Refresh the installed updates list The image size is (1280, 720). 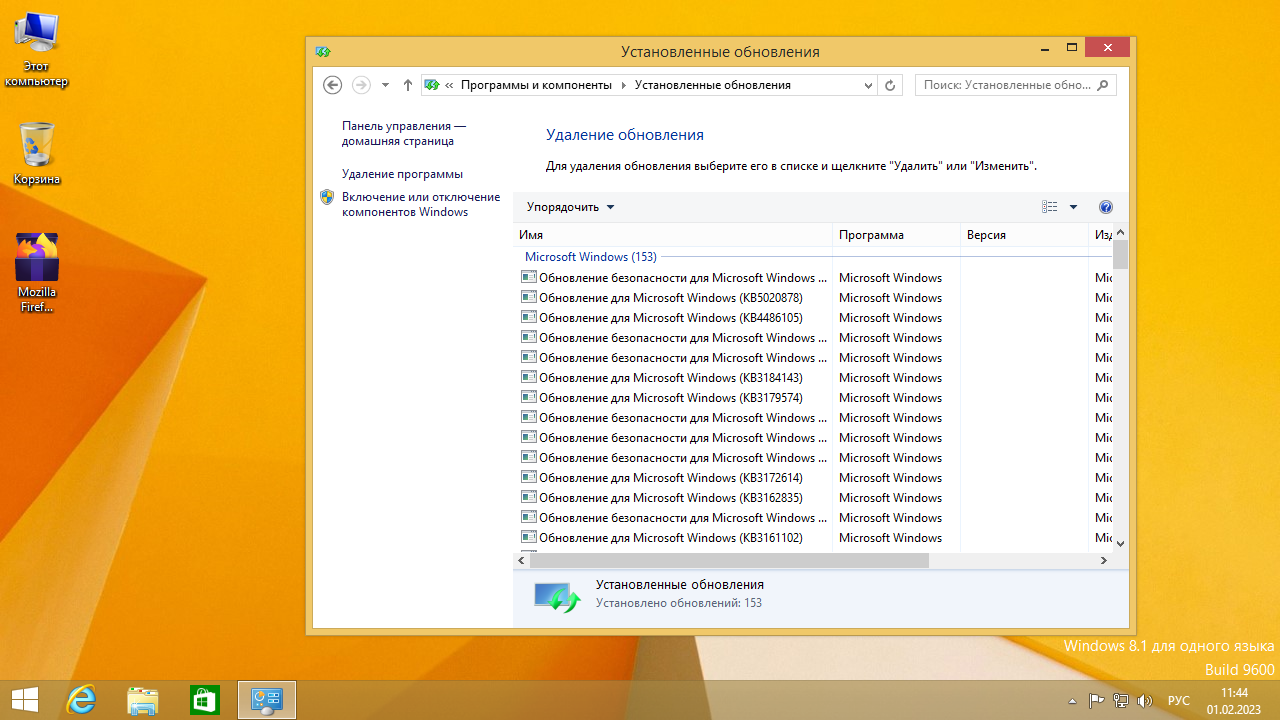tap(891, 85)
